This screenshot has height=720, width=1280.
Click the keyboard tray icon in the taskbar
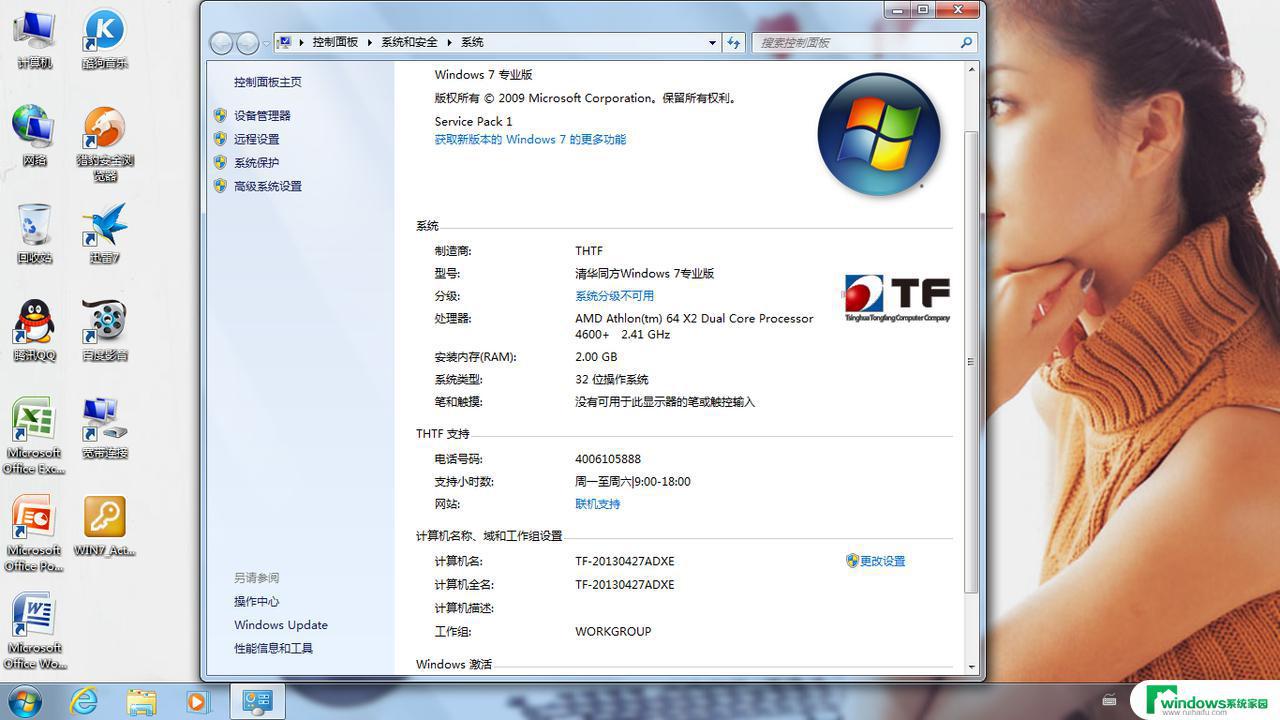(1109, 700)
